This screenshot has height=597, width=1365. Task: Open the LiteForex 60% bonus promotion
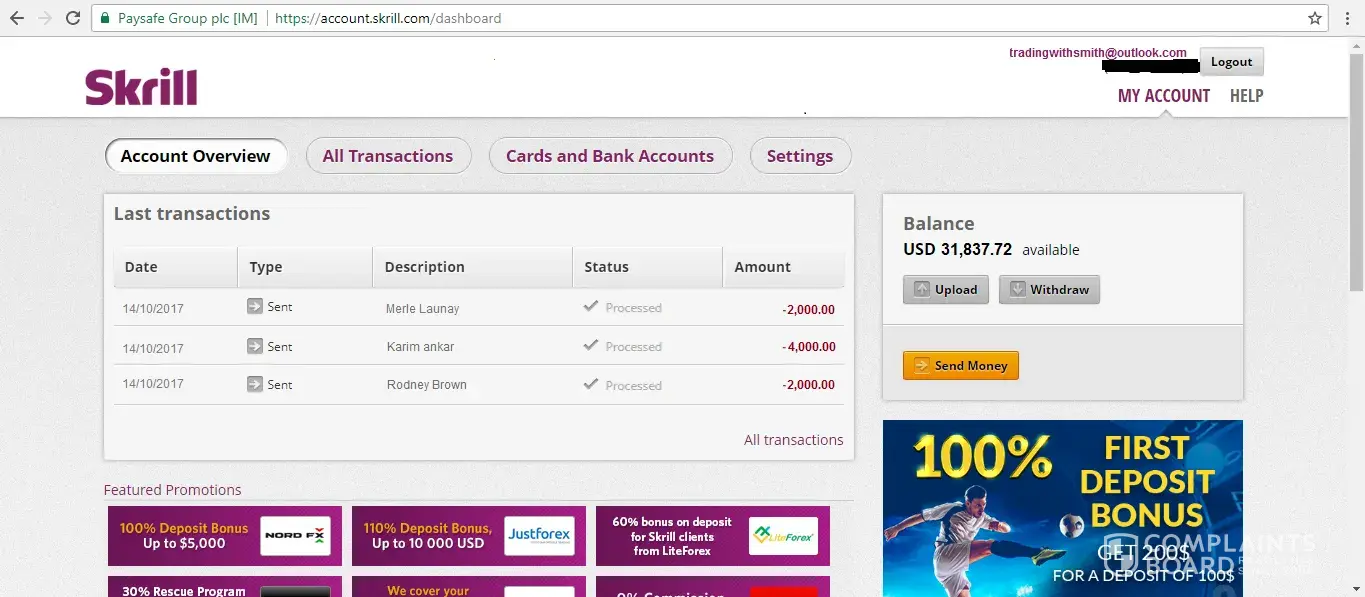point(713,536)
